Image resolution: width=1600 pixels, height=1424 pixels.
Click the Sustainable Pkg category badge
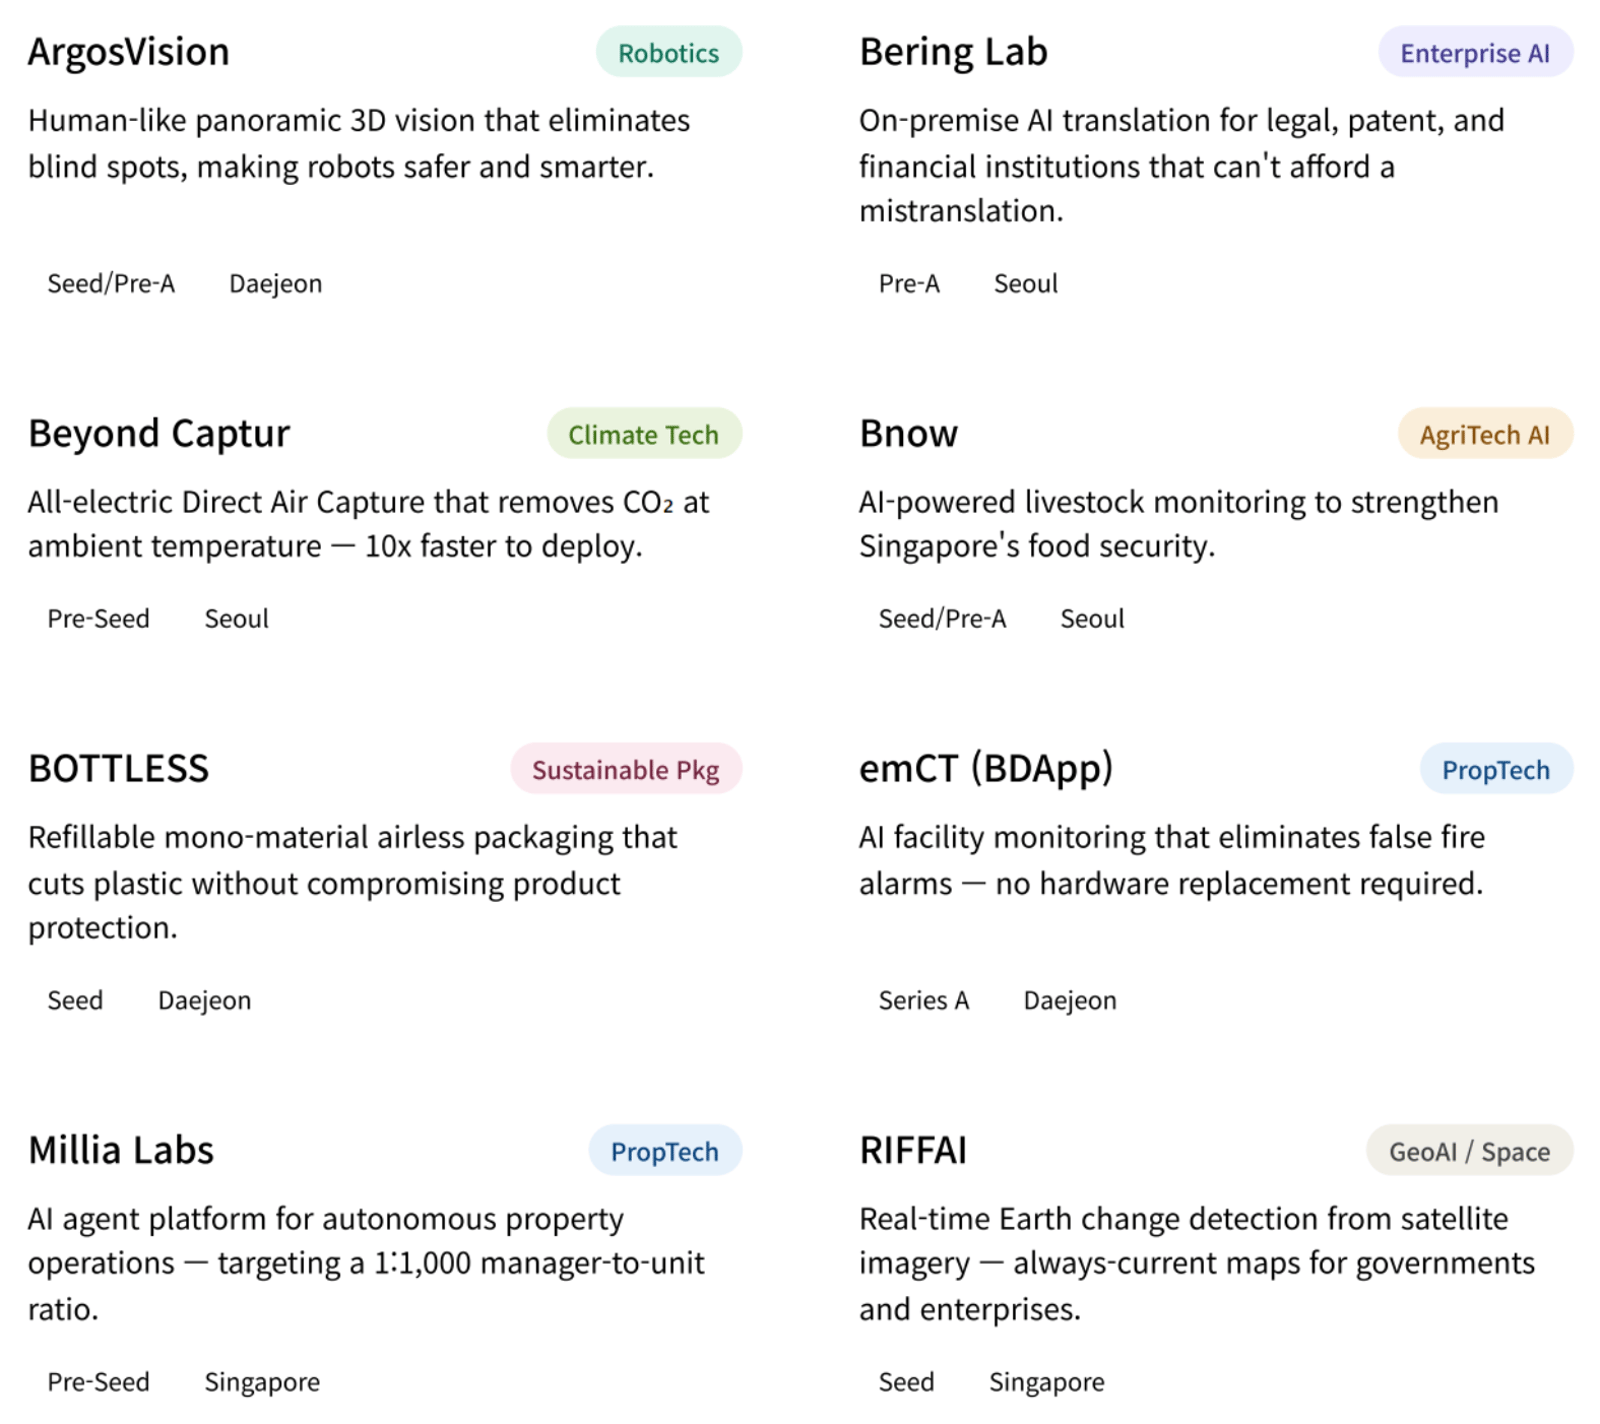pyautogui.click(x=625, y=770)
